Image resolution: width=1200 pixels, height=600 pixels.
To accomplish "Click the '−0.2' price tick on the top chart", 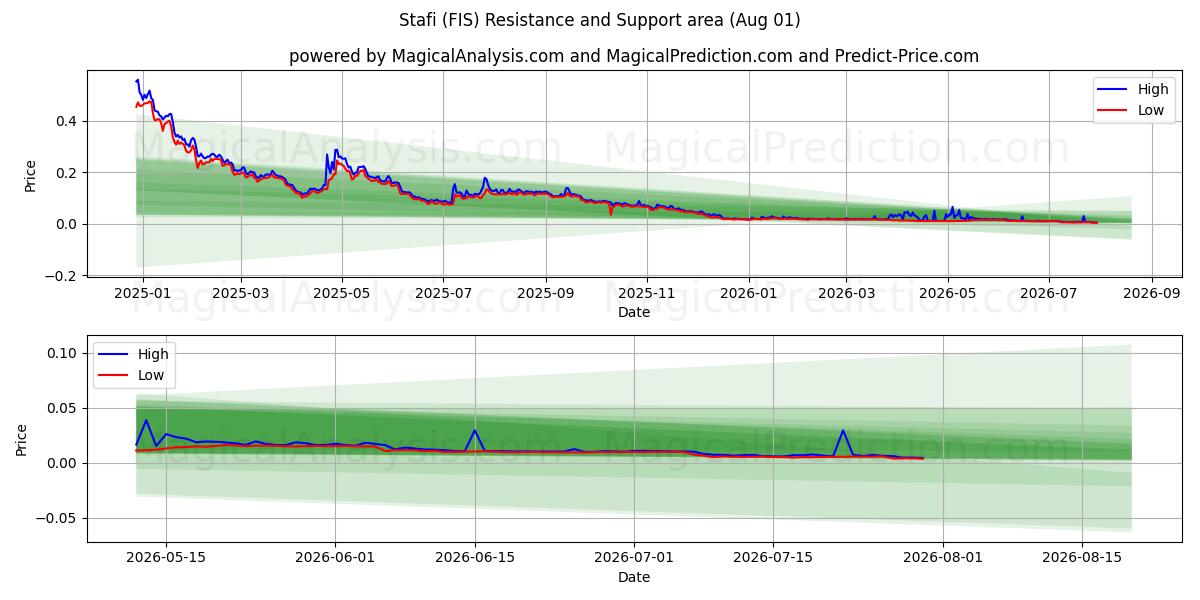I will coord(60,276).
